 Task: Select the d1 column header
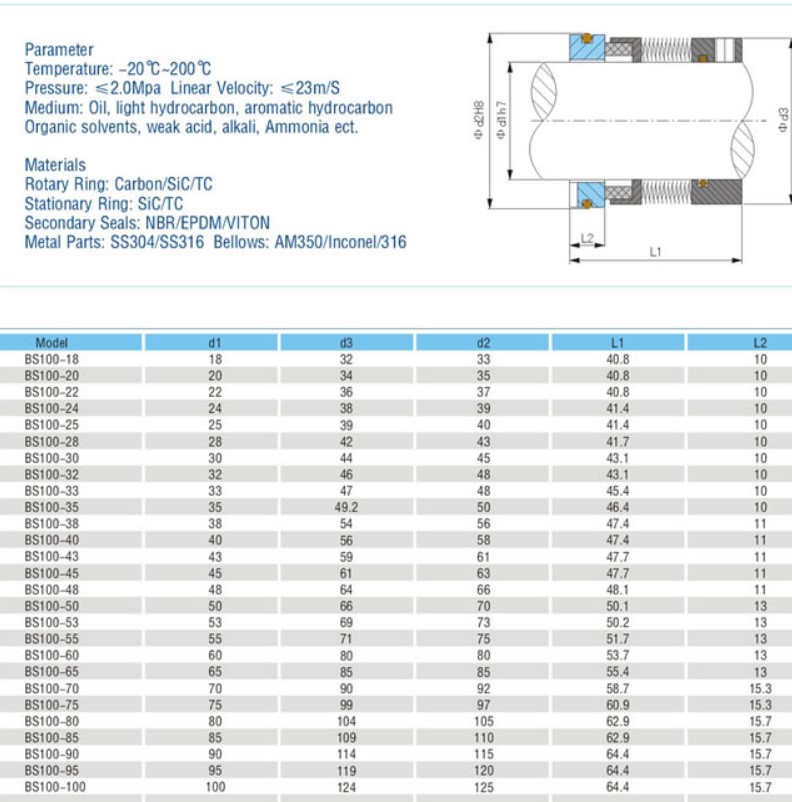(214, 343)
